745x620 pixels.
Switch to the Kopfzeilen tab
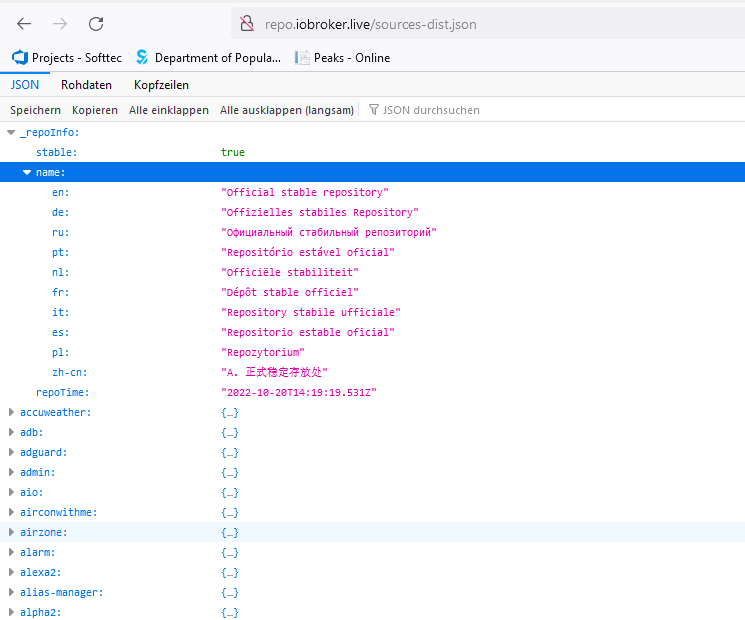162,85
